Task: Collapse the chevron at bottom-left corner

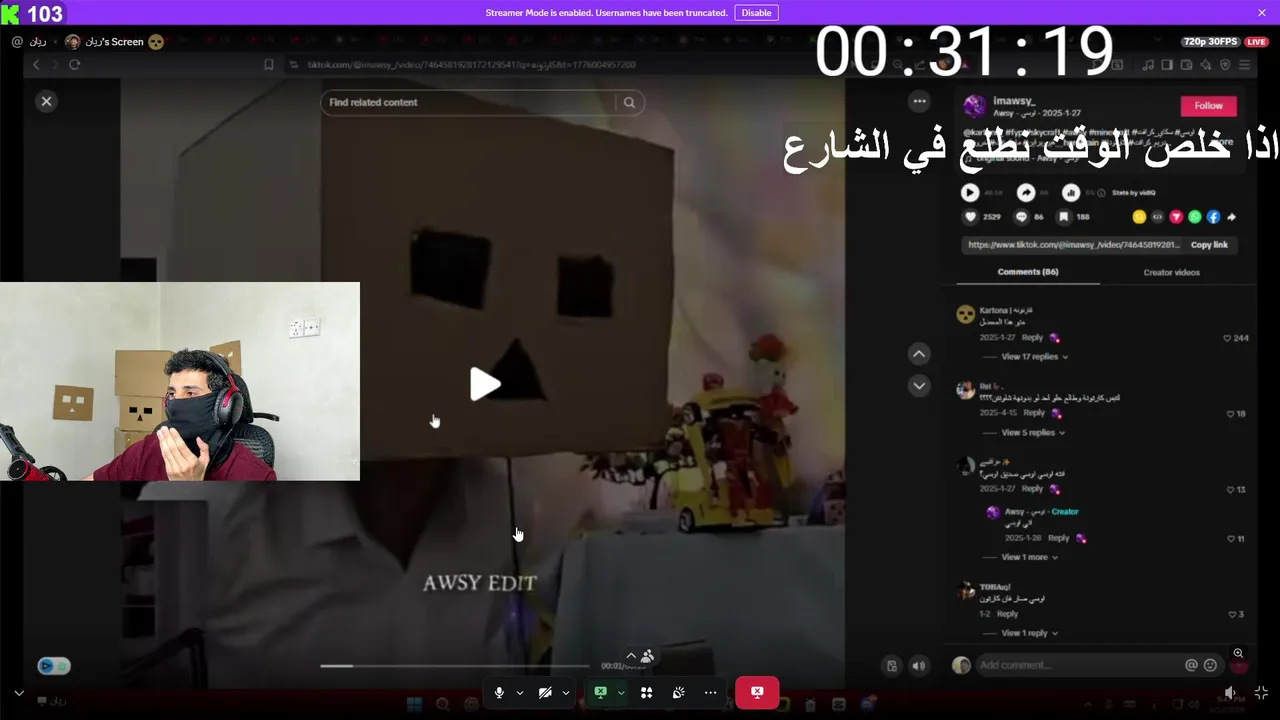Action: 19,693
